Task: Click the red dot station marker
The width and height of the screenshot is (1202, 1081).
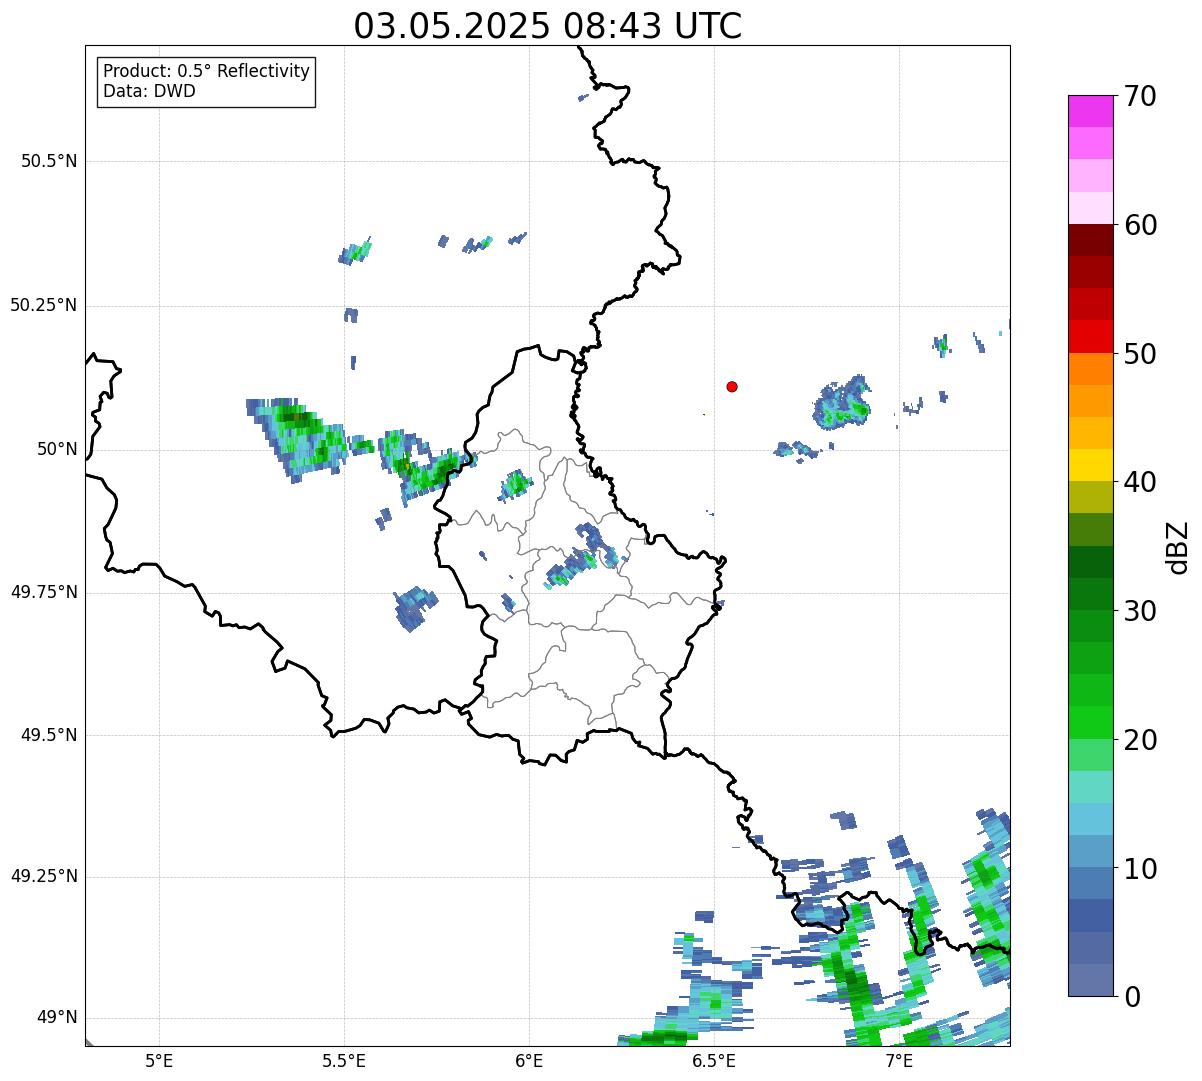Action: coord(732,386)
